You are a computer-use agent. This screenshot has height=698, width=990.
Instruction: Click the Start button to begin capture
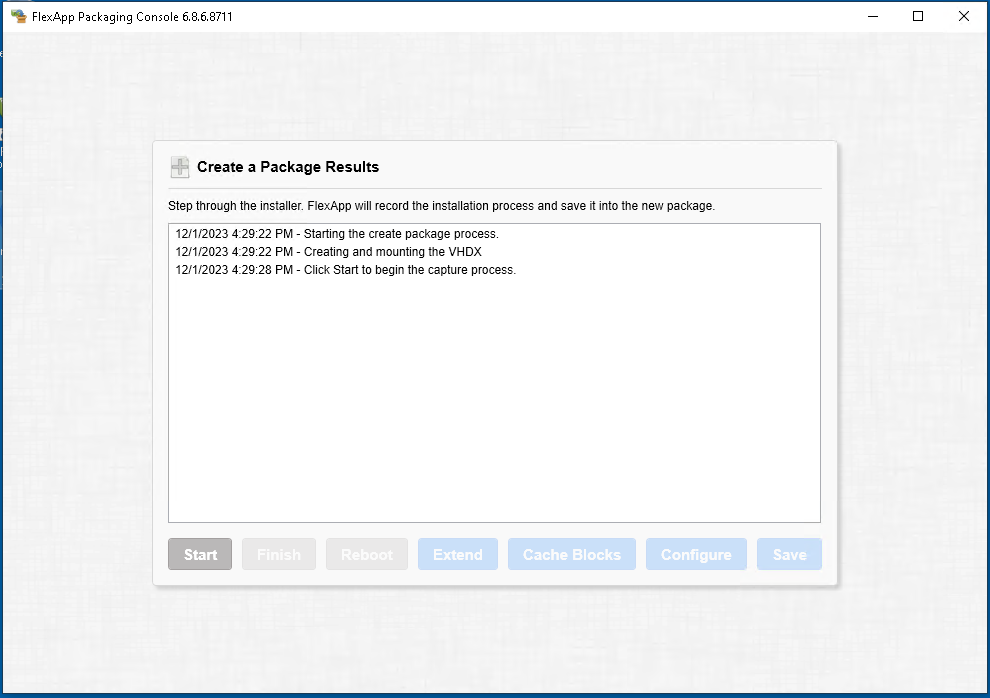coord(200,554)
